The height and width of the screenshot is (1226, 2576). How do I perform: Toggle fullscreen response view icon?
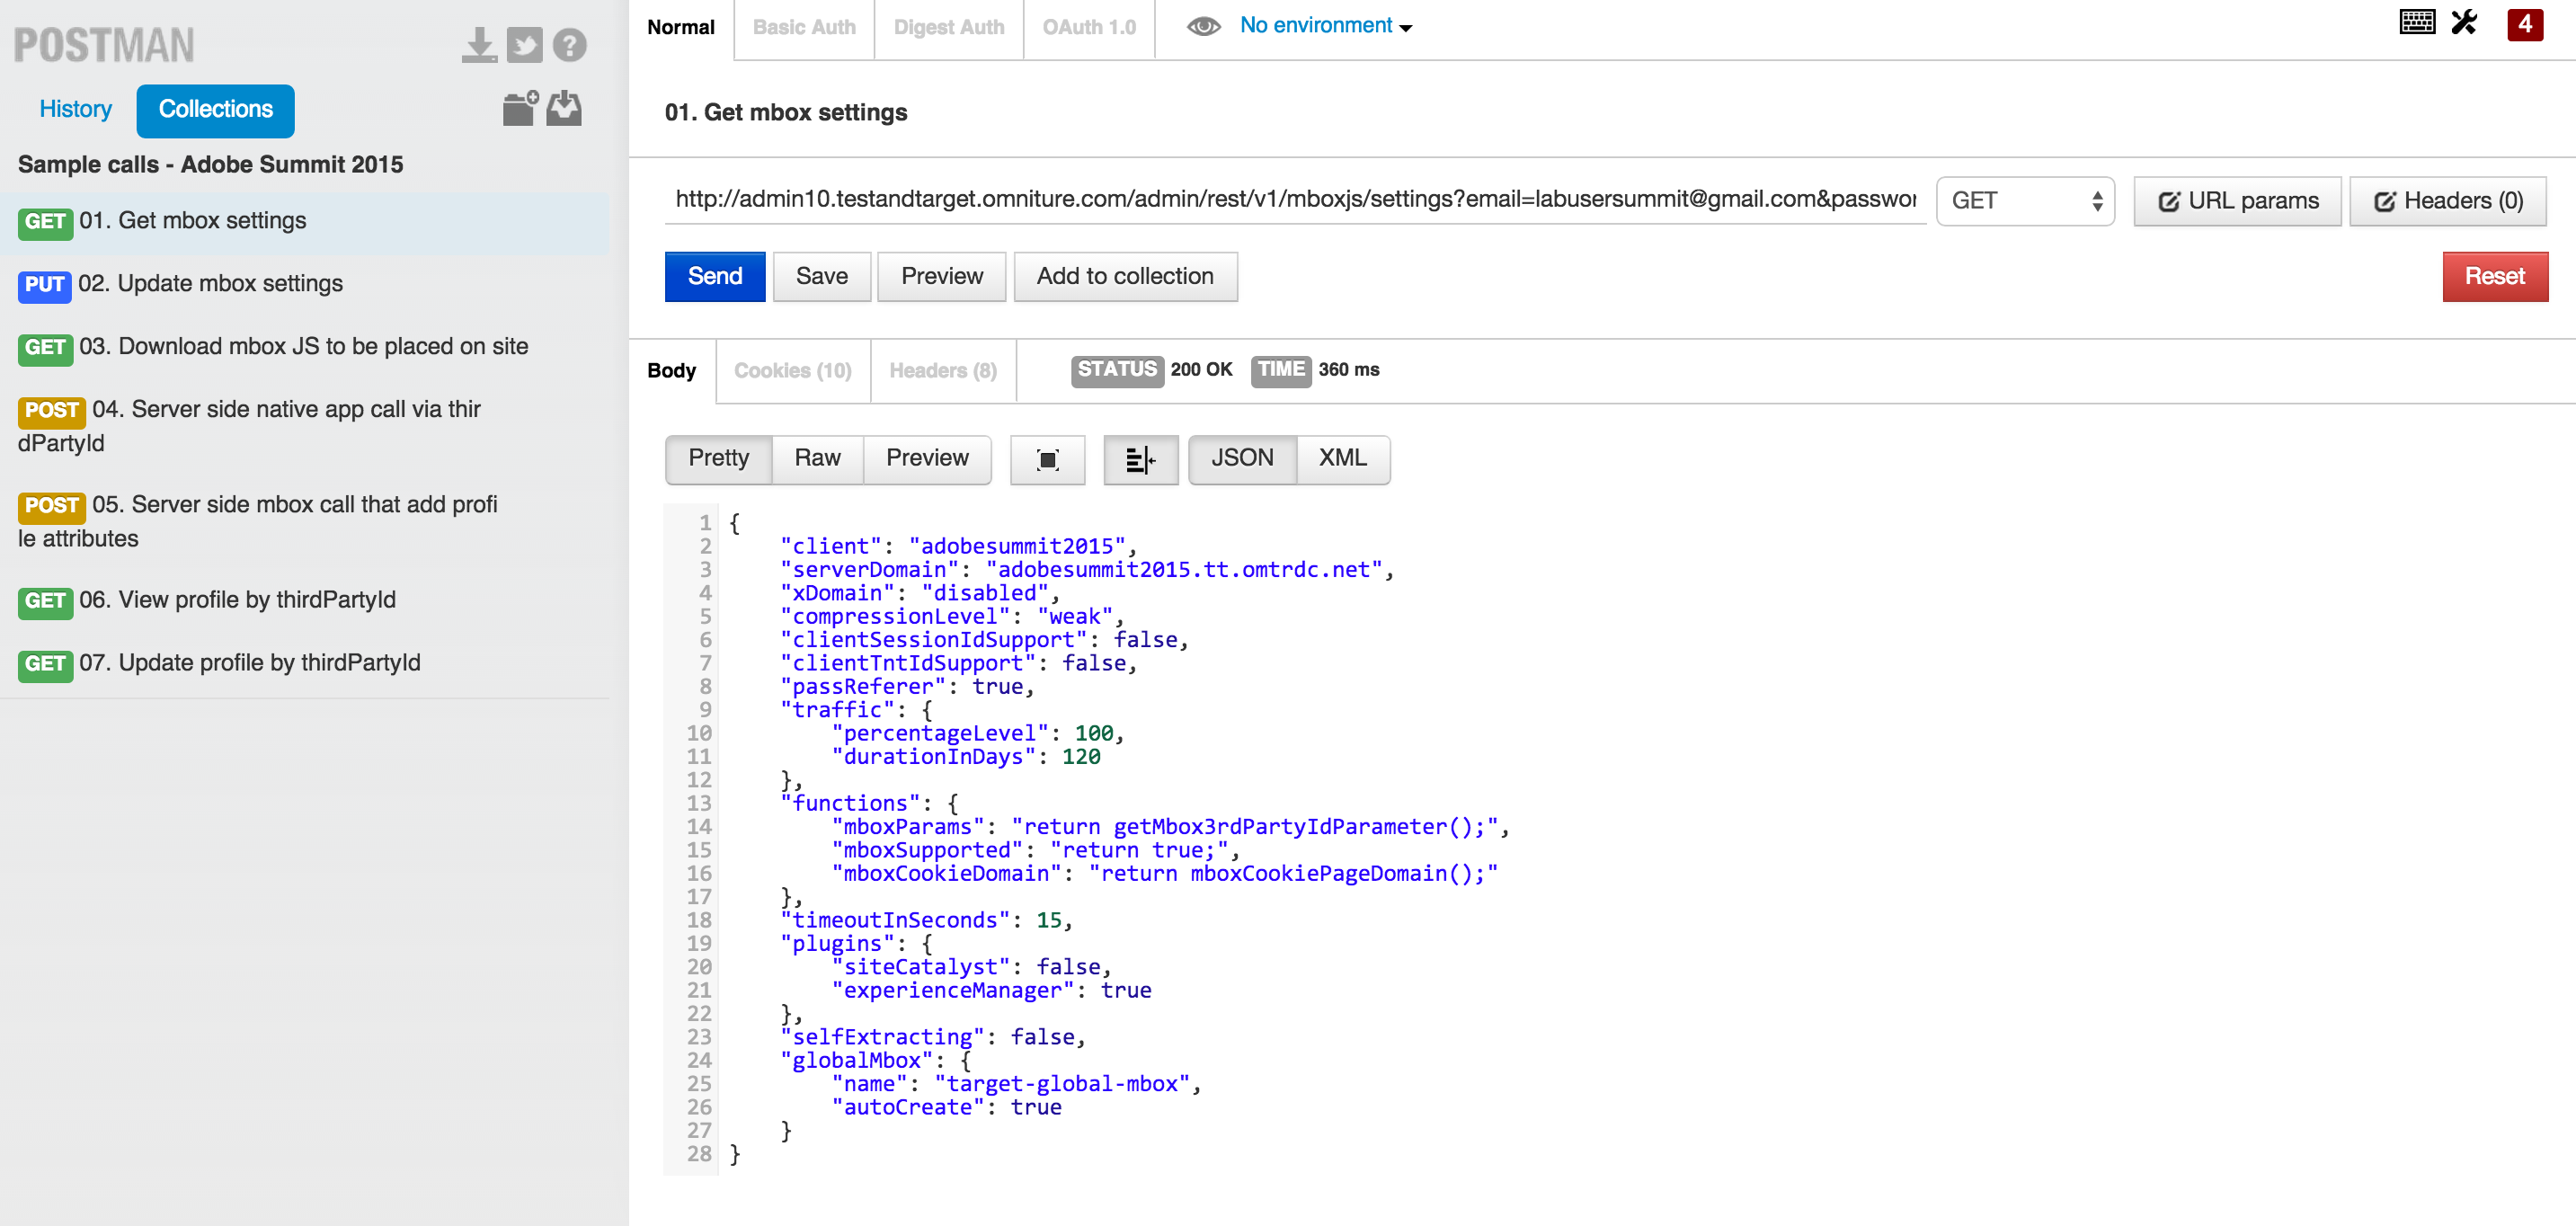tap(1047, 459)
